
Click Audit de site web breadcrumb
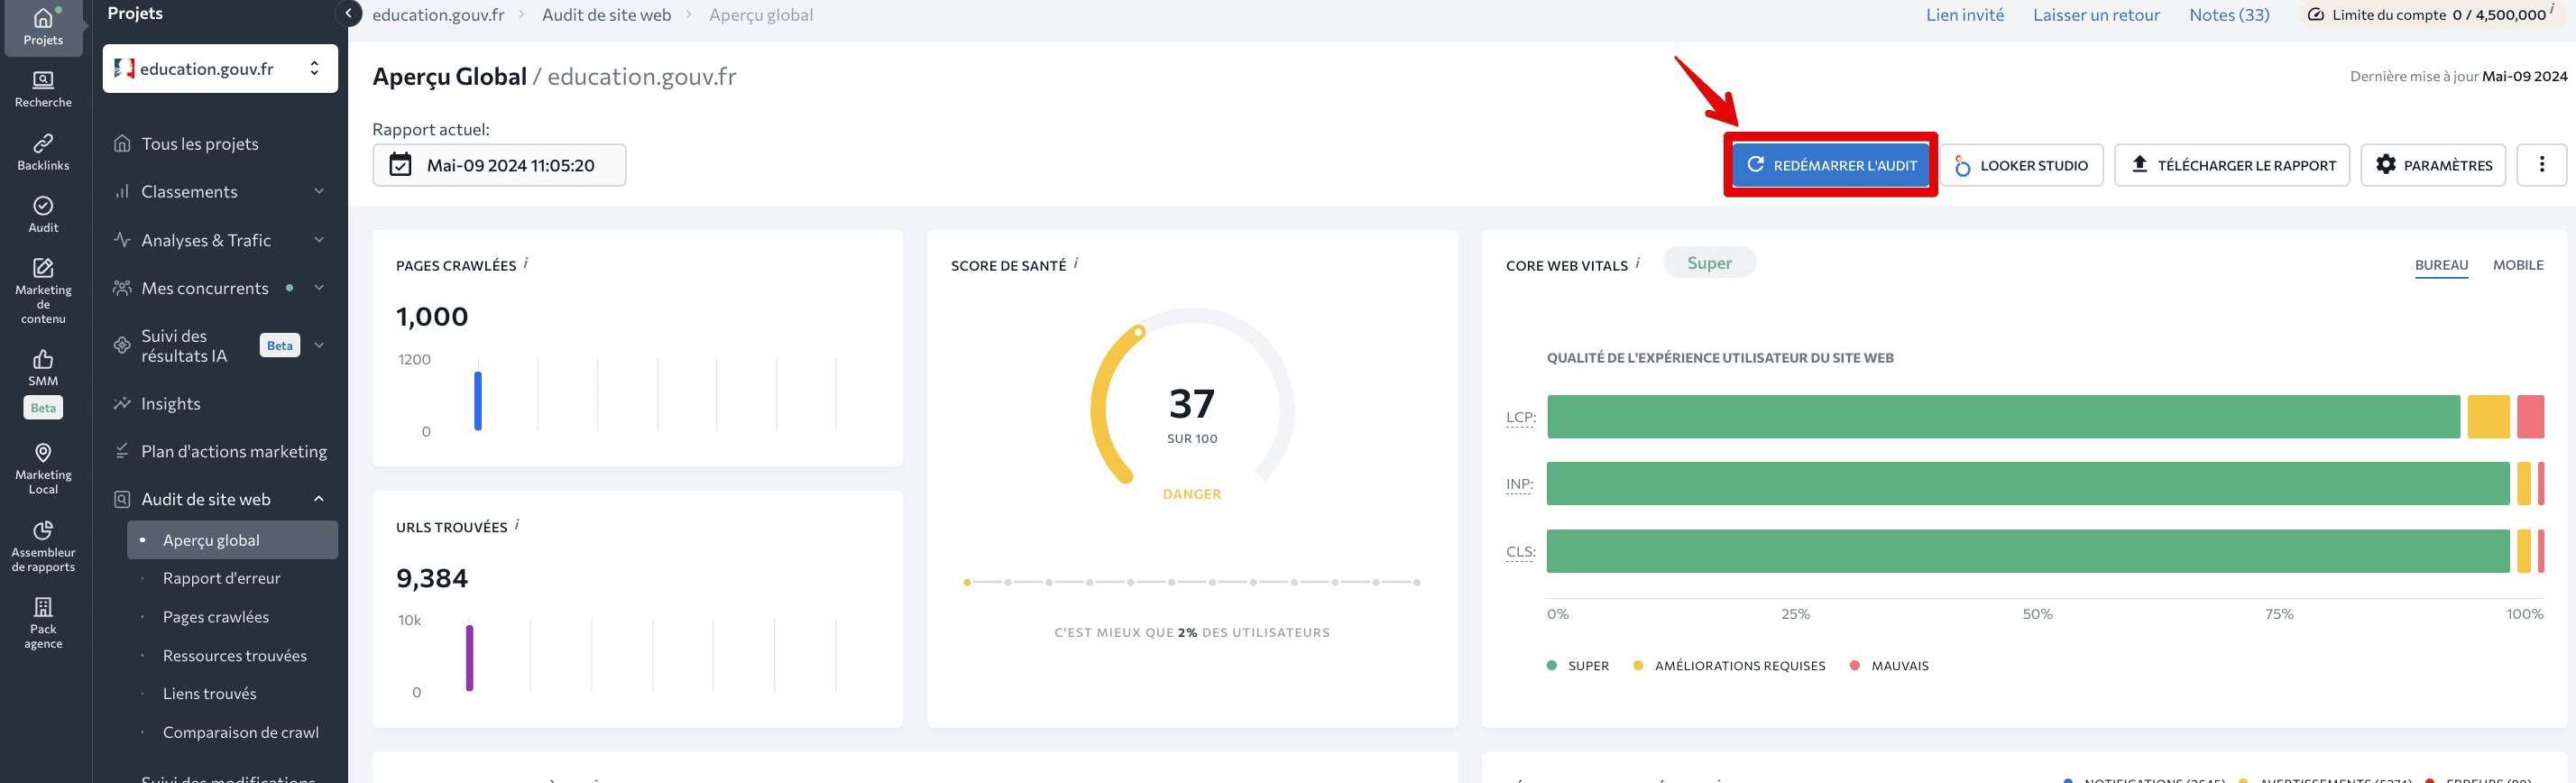[606, 15]
